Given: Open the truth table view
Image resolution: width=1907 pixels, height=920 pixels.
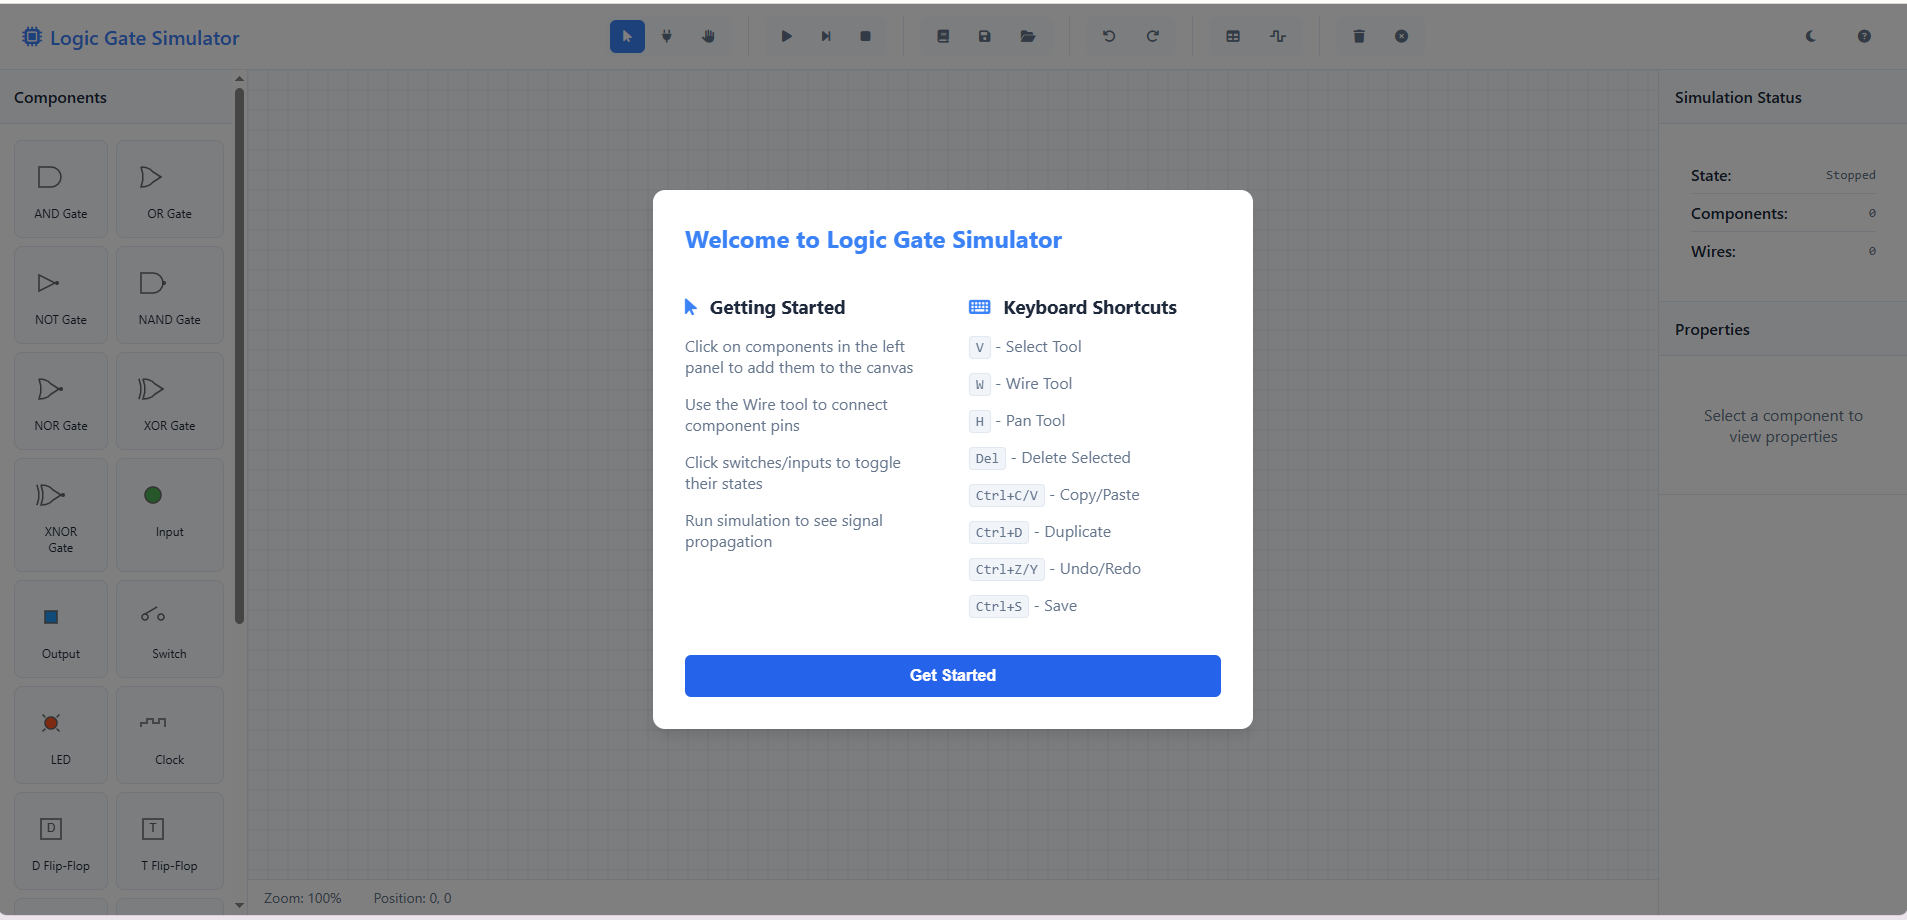Looking at the screenshot, I should click(1231, 36).
